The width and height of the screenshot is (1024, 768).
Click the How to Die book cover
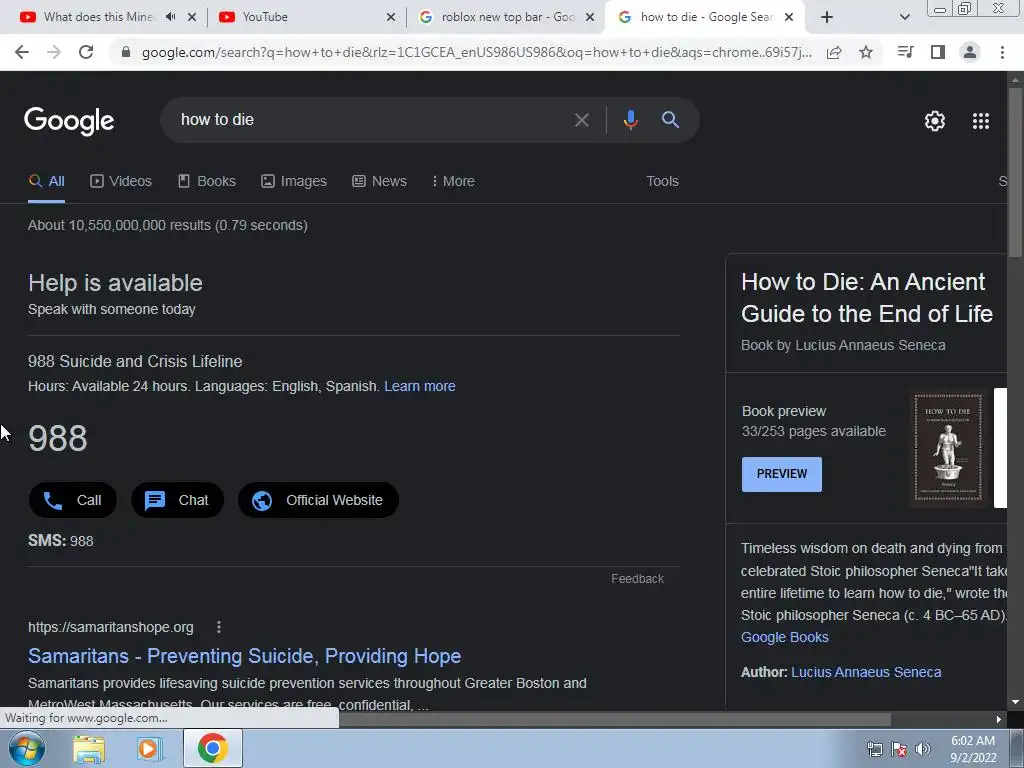coord(948,447)
